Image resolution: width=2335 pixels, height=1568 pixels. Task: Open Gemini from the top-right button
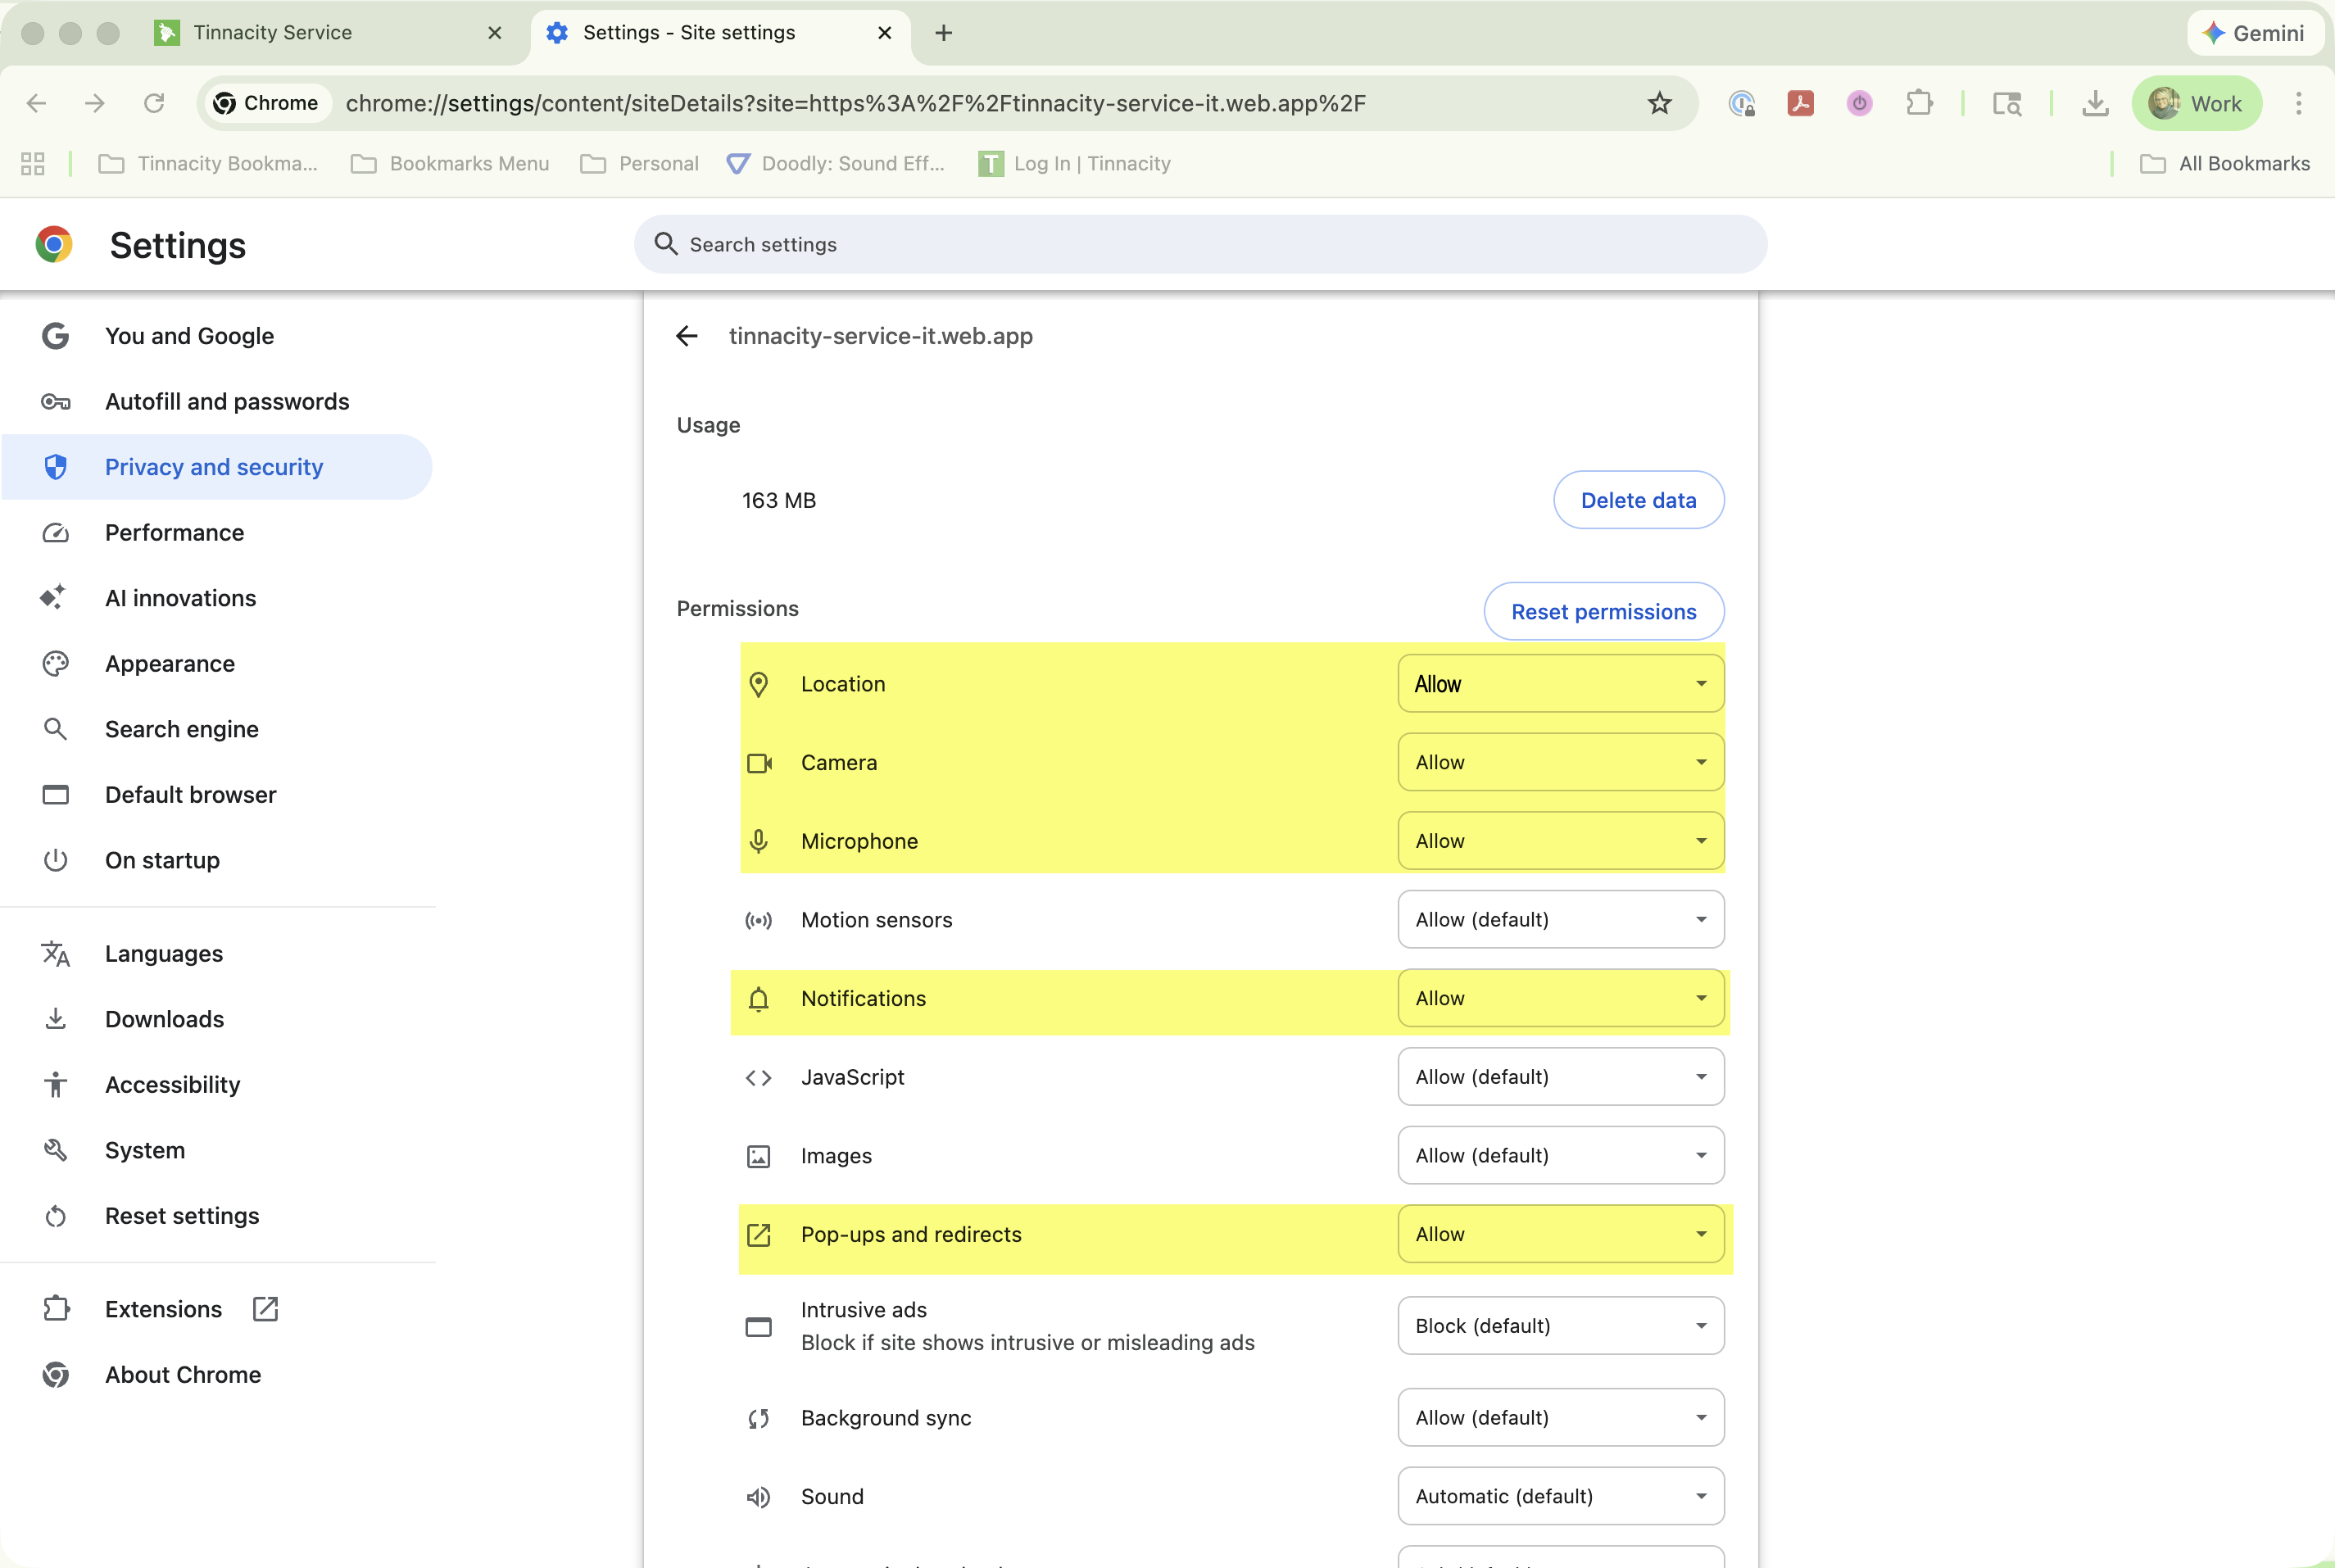pos(2254,33)
